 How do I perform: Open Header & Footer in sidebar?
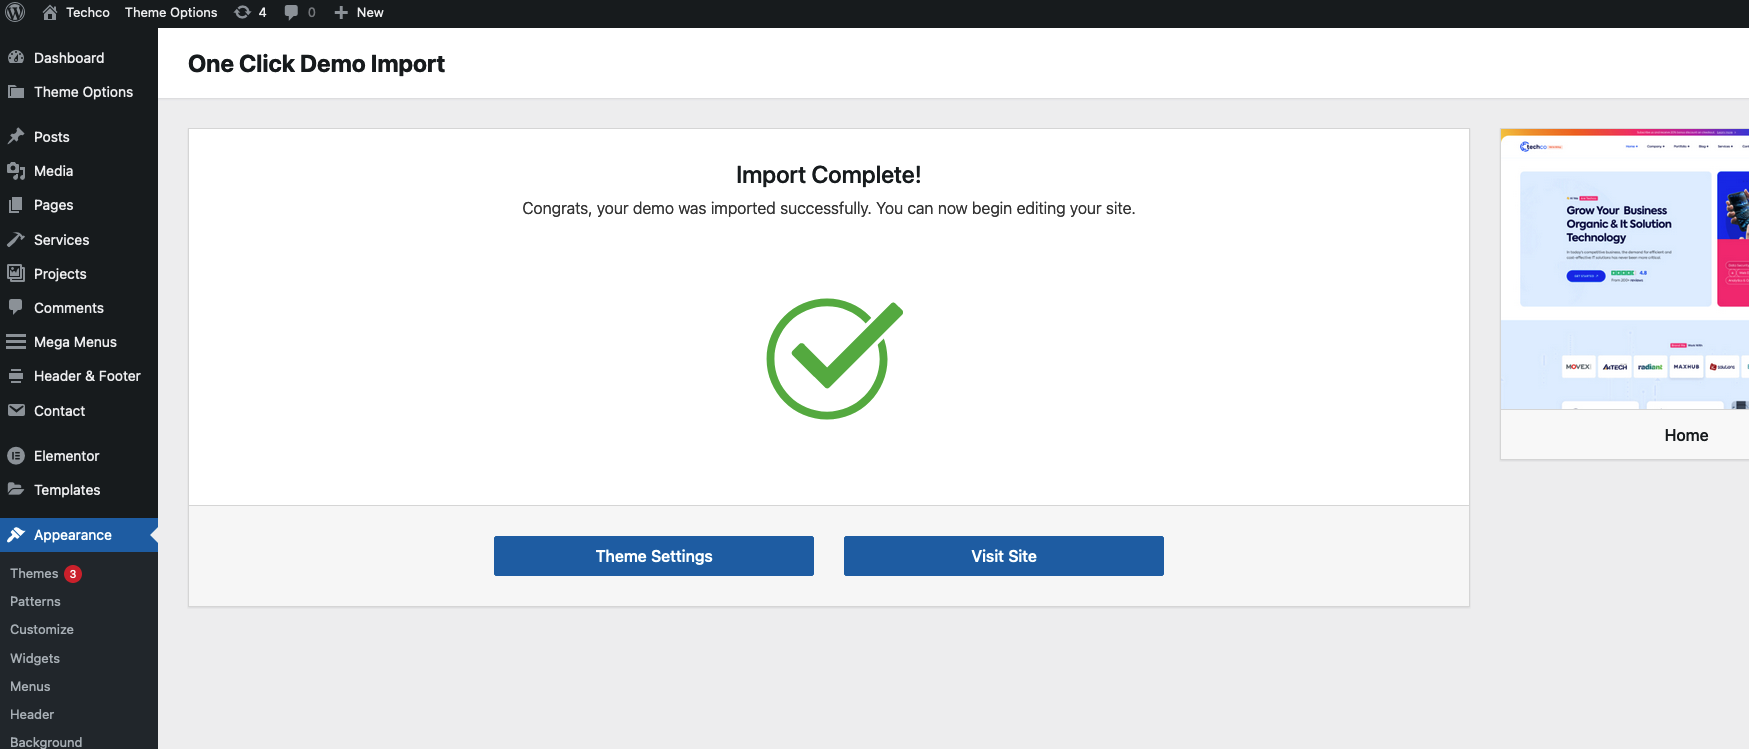coord(87,376)
